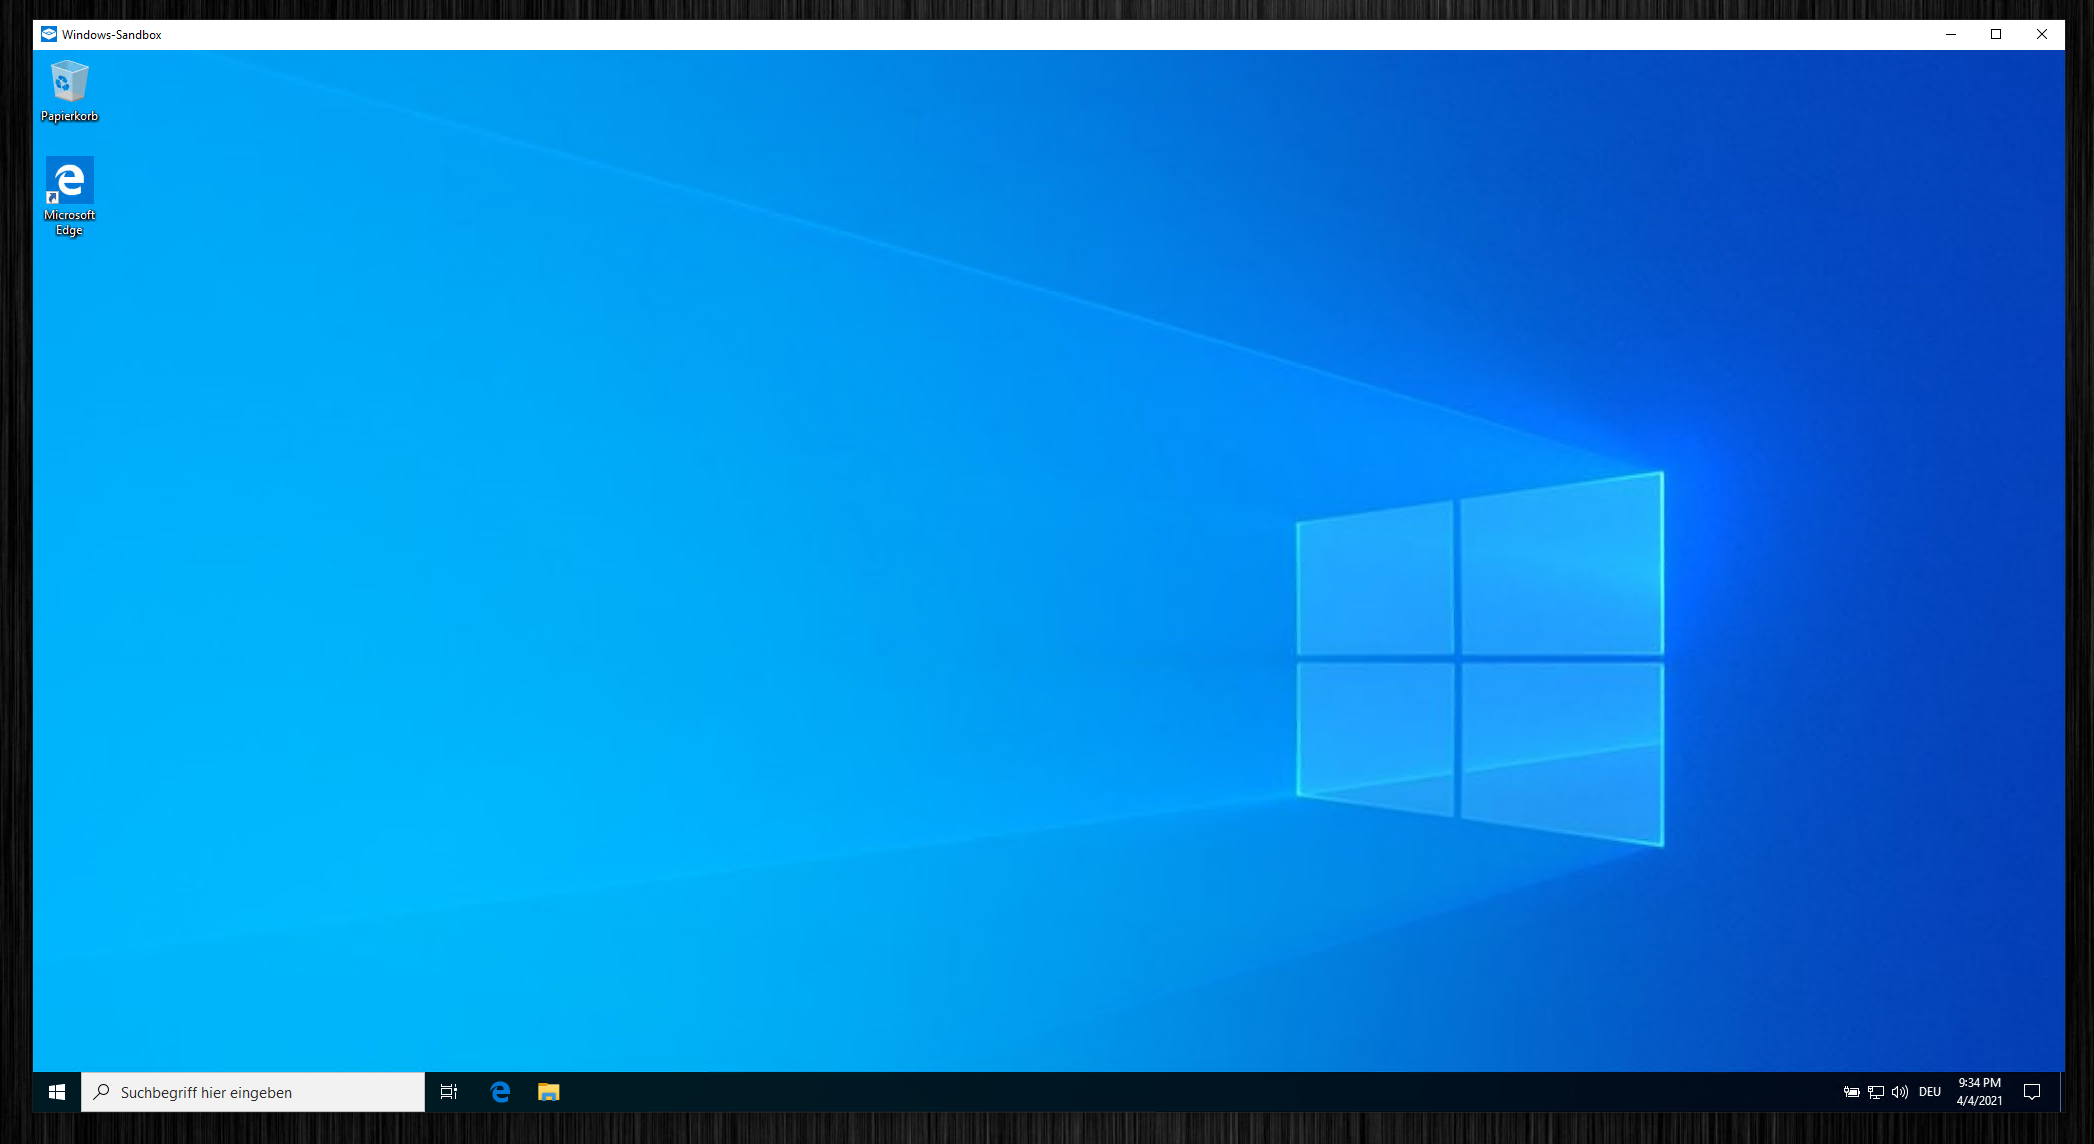Click the Windows-Sandbox title bar icon
The height and width of the screenshot is (1144, 2094).
pos(48,34)
